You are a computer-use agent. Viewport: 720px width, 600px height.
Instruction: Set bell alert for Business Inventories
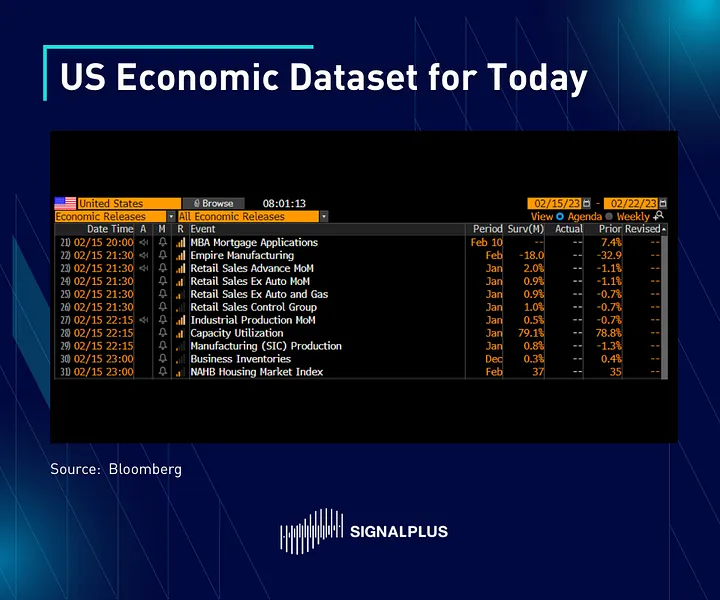click(163, 359)
